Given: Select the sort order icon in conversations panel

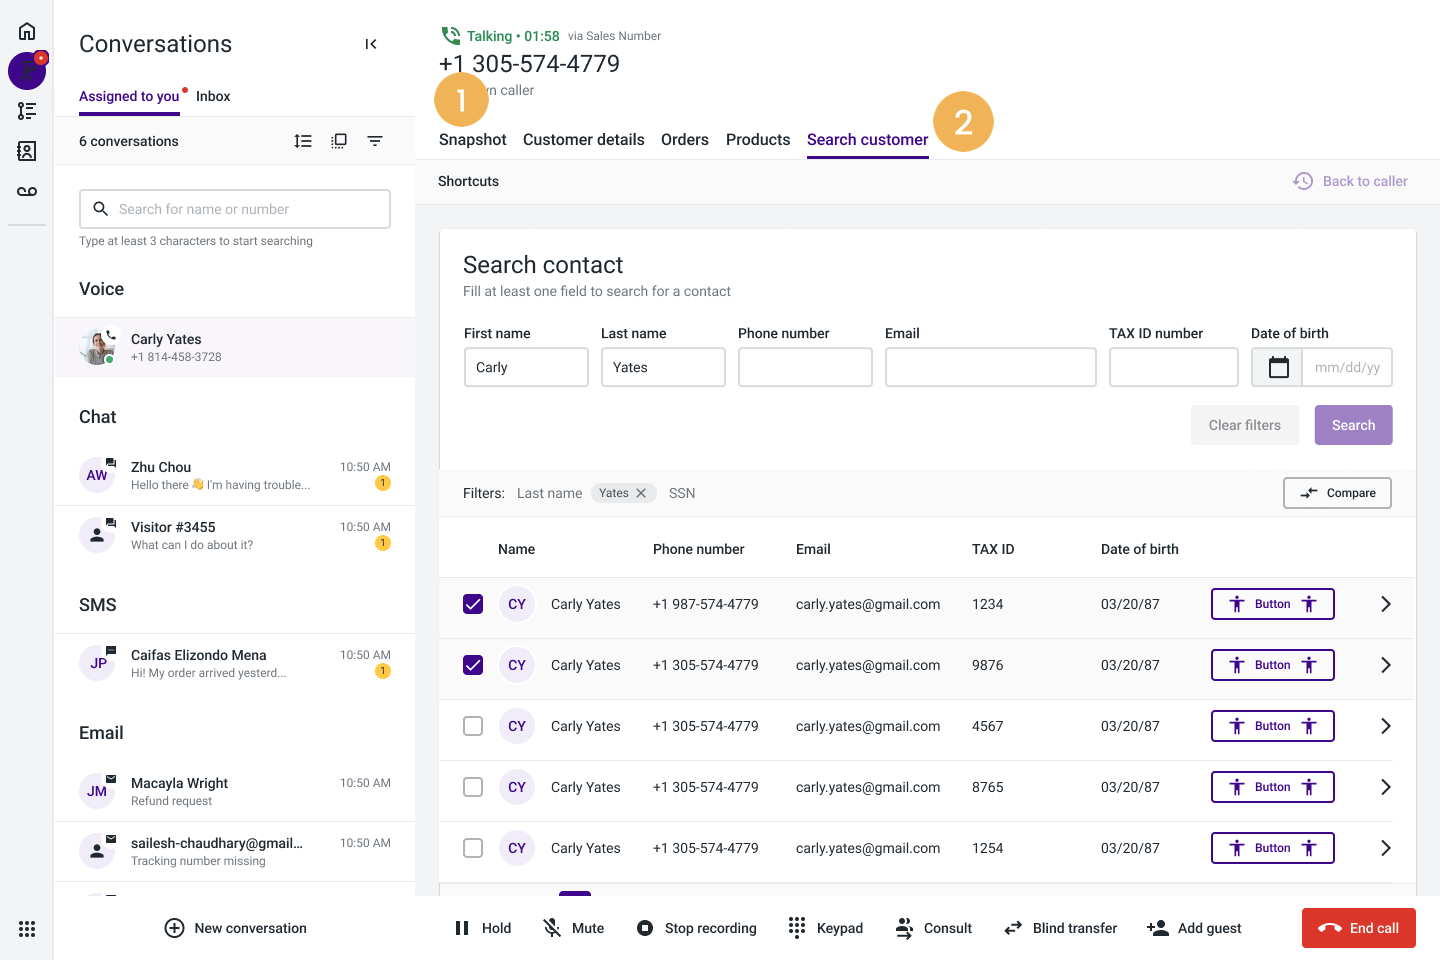Looking at the screenshot, I should pos(303,141).
